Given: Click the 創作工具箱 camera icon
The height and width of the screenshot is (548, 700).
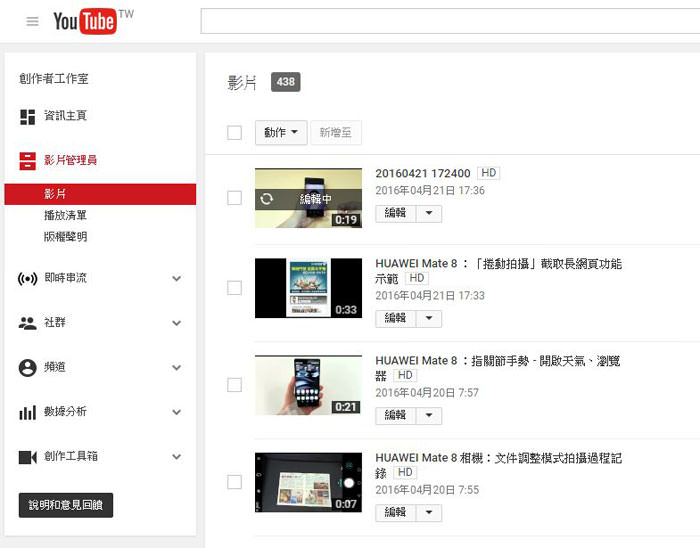Looking at the screenshot, I should point(28,457).
